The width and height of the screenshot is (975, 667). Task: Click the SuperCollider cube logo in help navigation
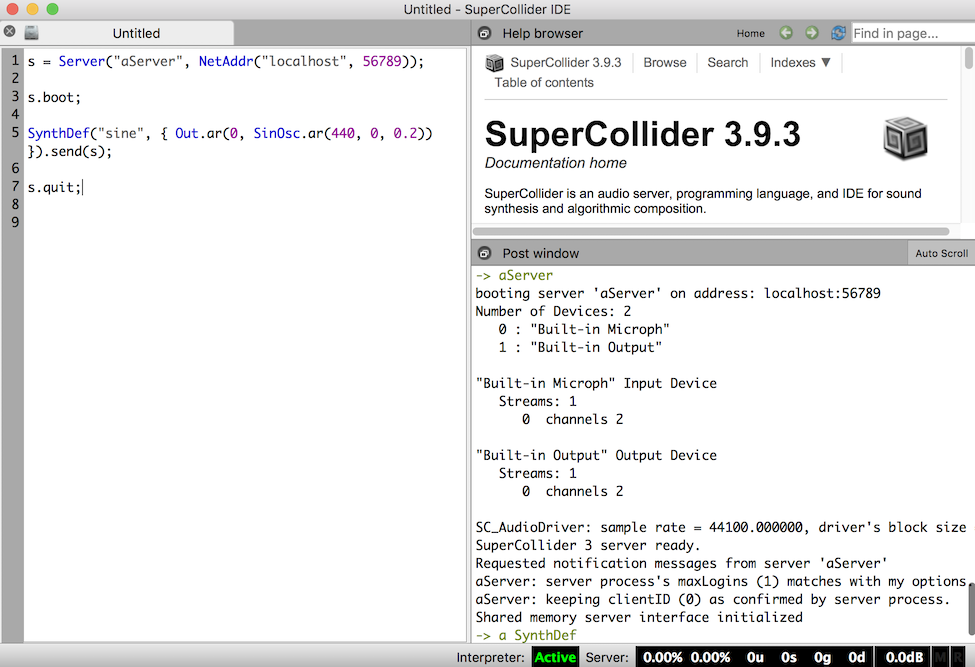tap(495, 62)
